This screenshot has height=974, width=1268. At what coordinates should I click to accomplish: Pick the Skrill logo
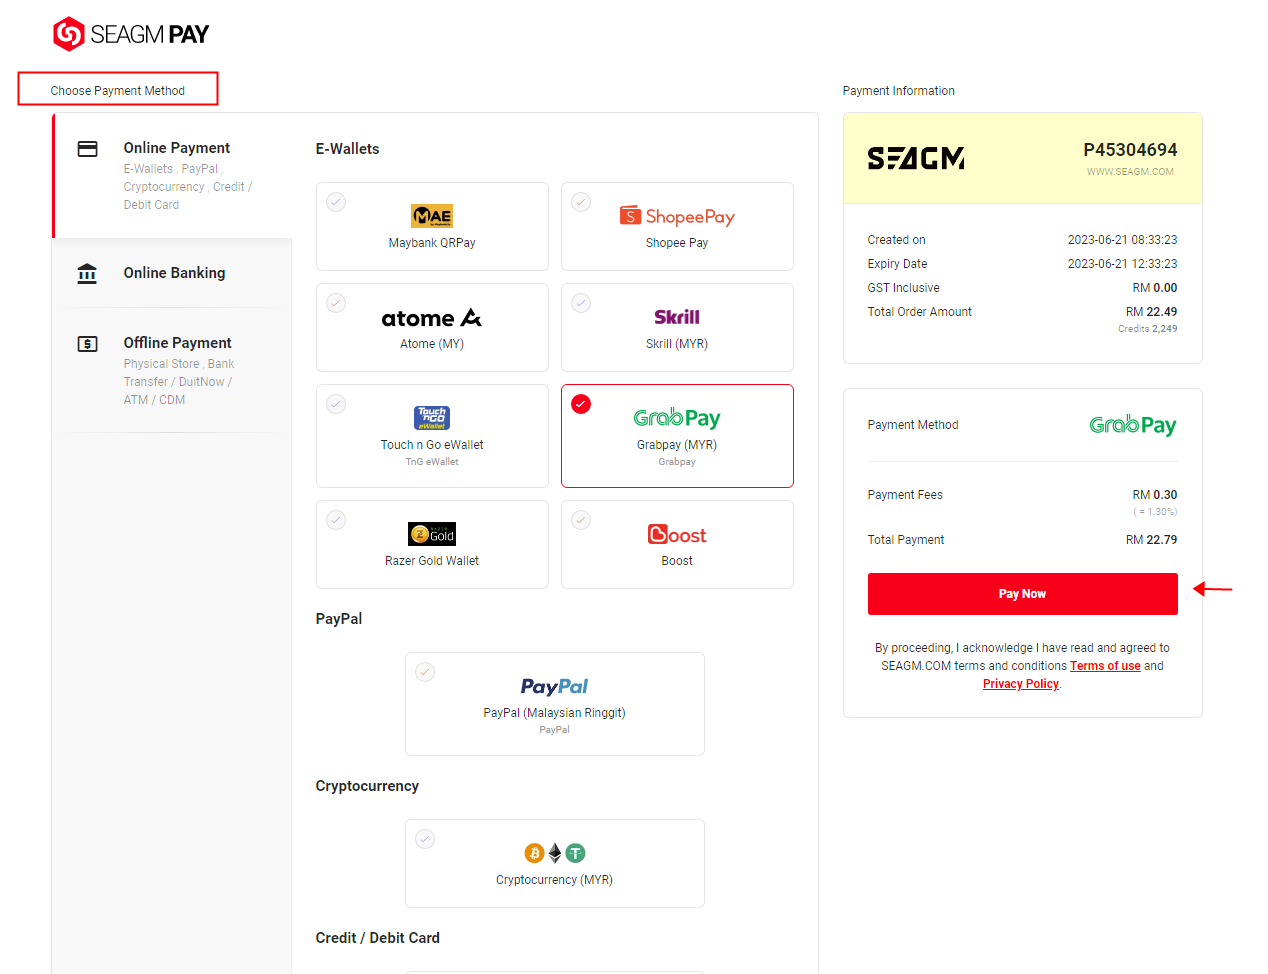(677, 317)
